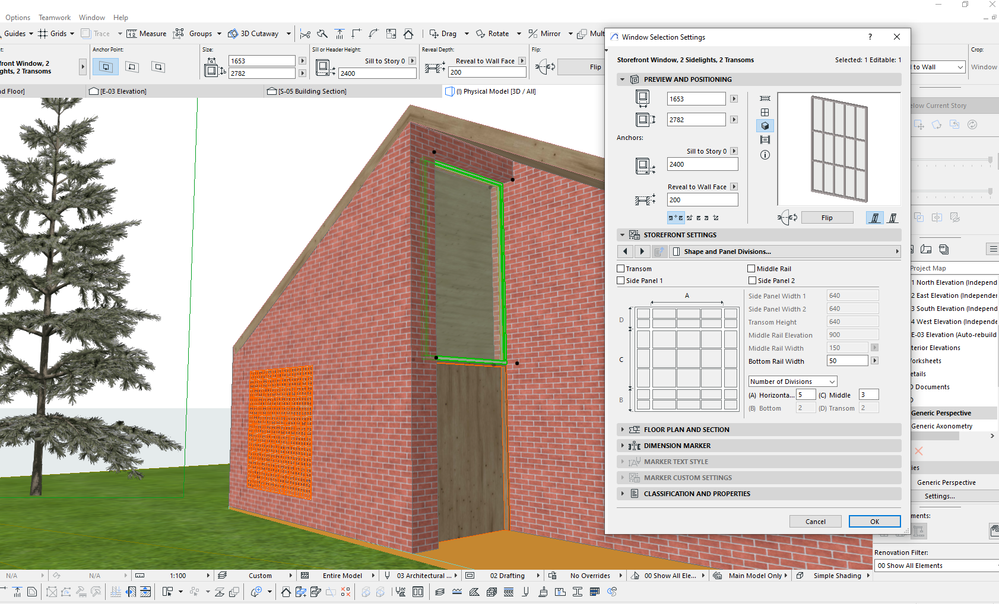Click the Rotate command in toolbar

pyautogui.click(x=492, y=33)
